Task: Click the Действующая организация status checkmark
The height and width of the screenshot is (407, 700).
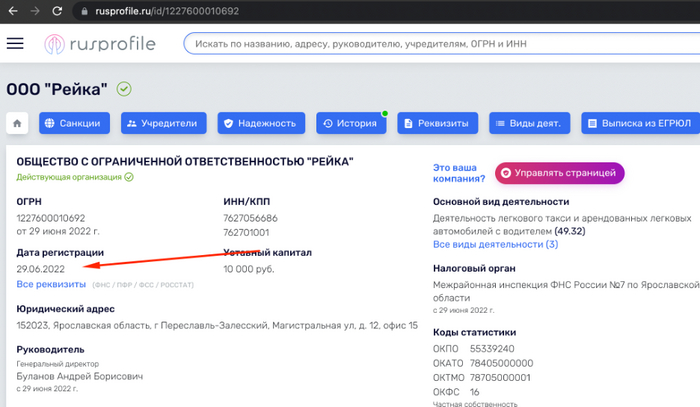Action: [x=129, y=177]
